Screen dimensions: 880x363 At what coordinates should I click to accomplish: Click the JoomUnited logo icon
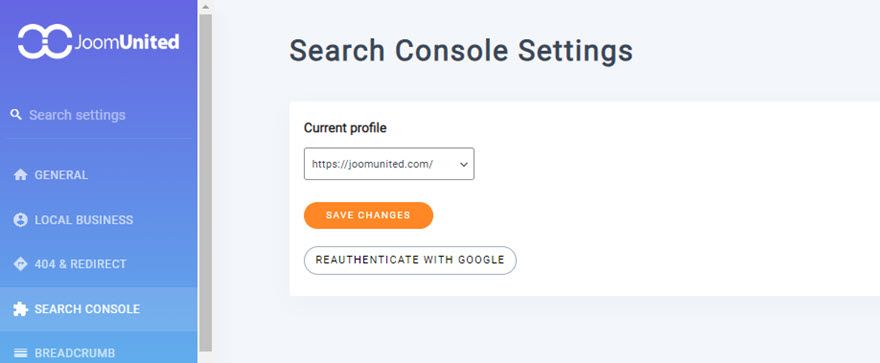coord(45,41)
